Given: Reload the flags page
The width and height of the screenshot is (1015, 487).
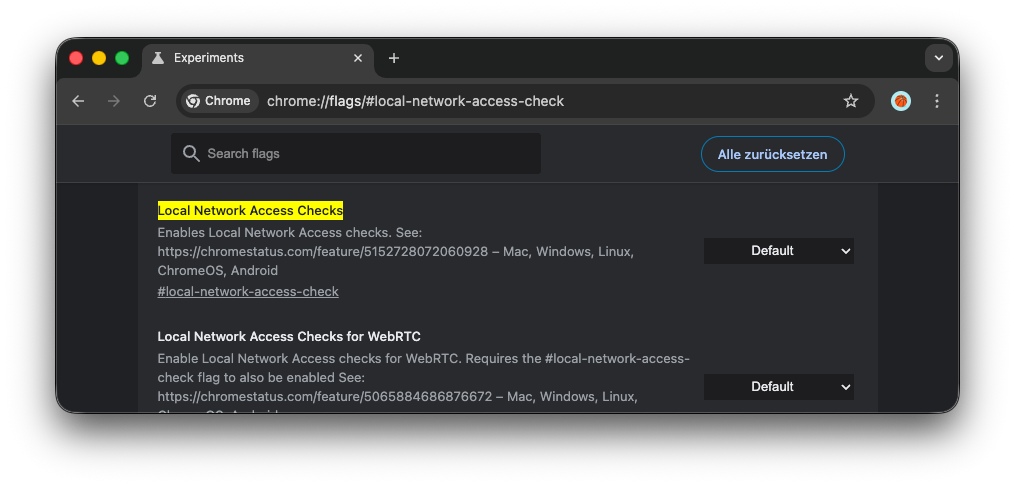Looking at the screenshot, I should point(150,101).
